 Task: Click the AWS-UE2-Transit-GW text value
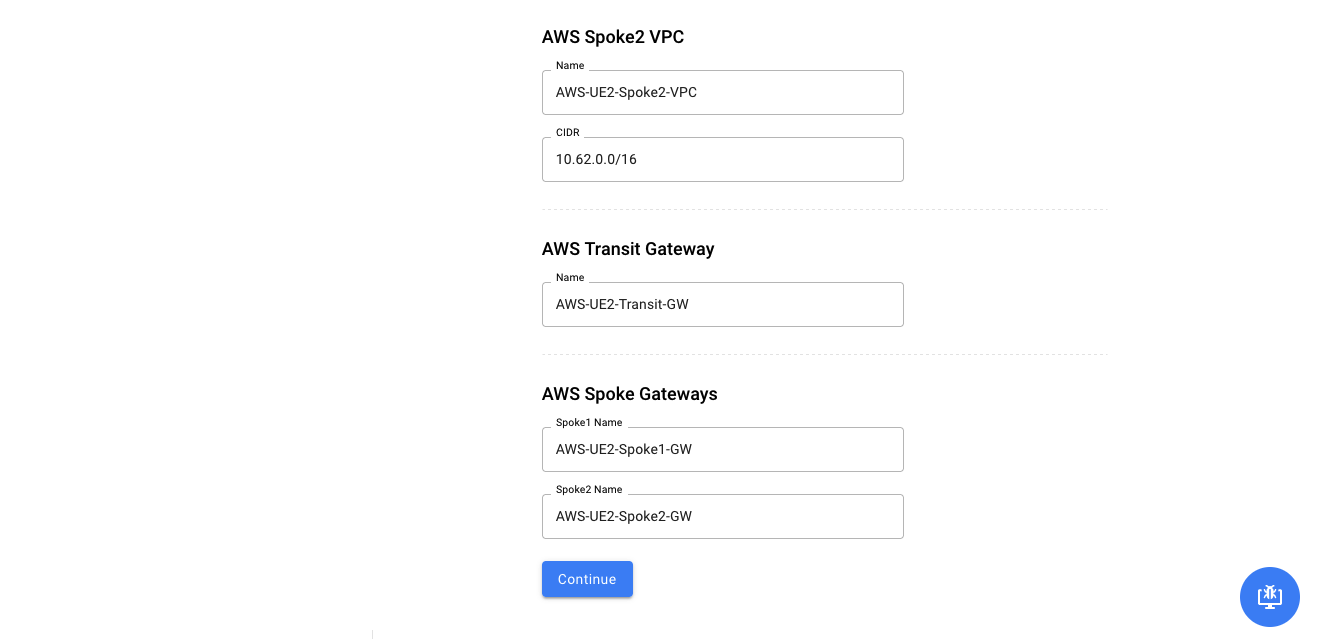tap(622, 304)
